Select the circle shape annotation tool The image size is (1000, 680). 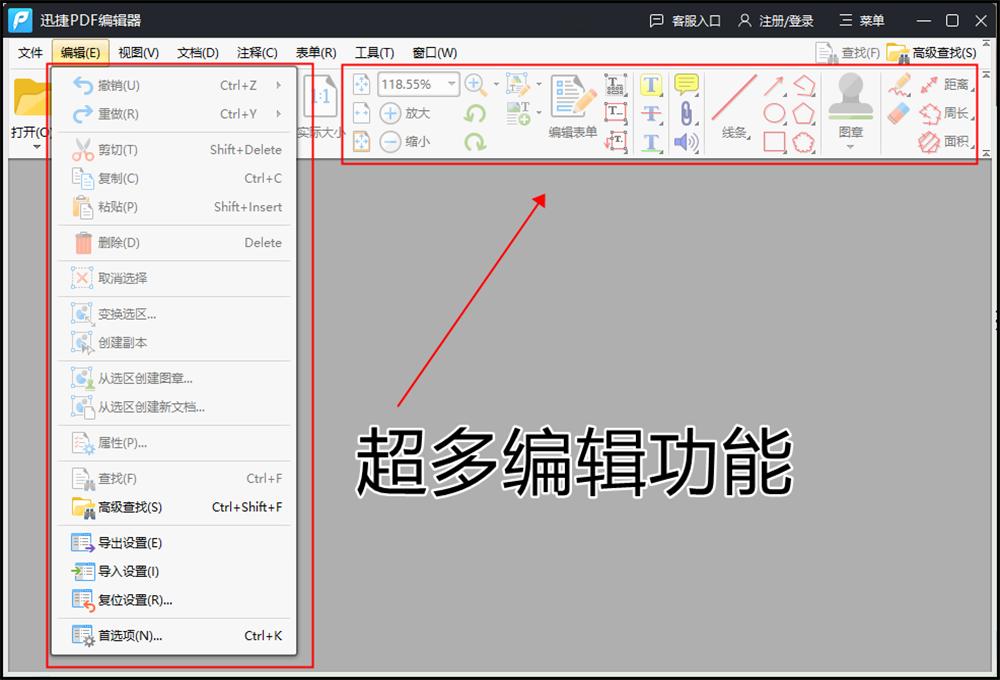[775, 113]
